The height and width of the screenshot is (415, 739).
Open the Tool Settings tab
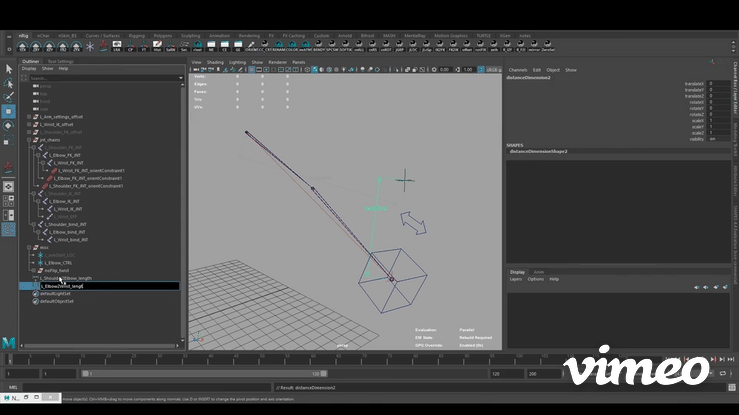coord(60,61)
